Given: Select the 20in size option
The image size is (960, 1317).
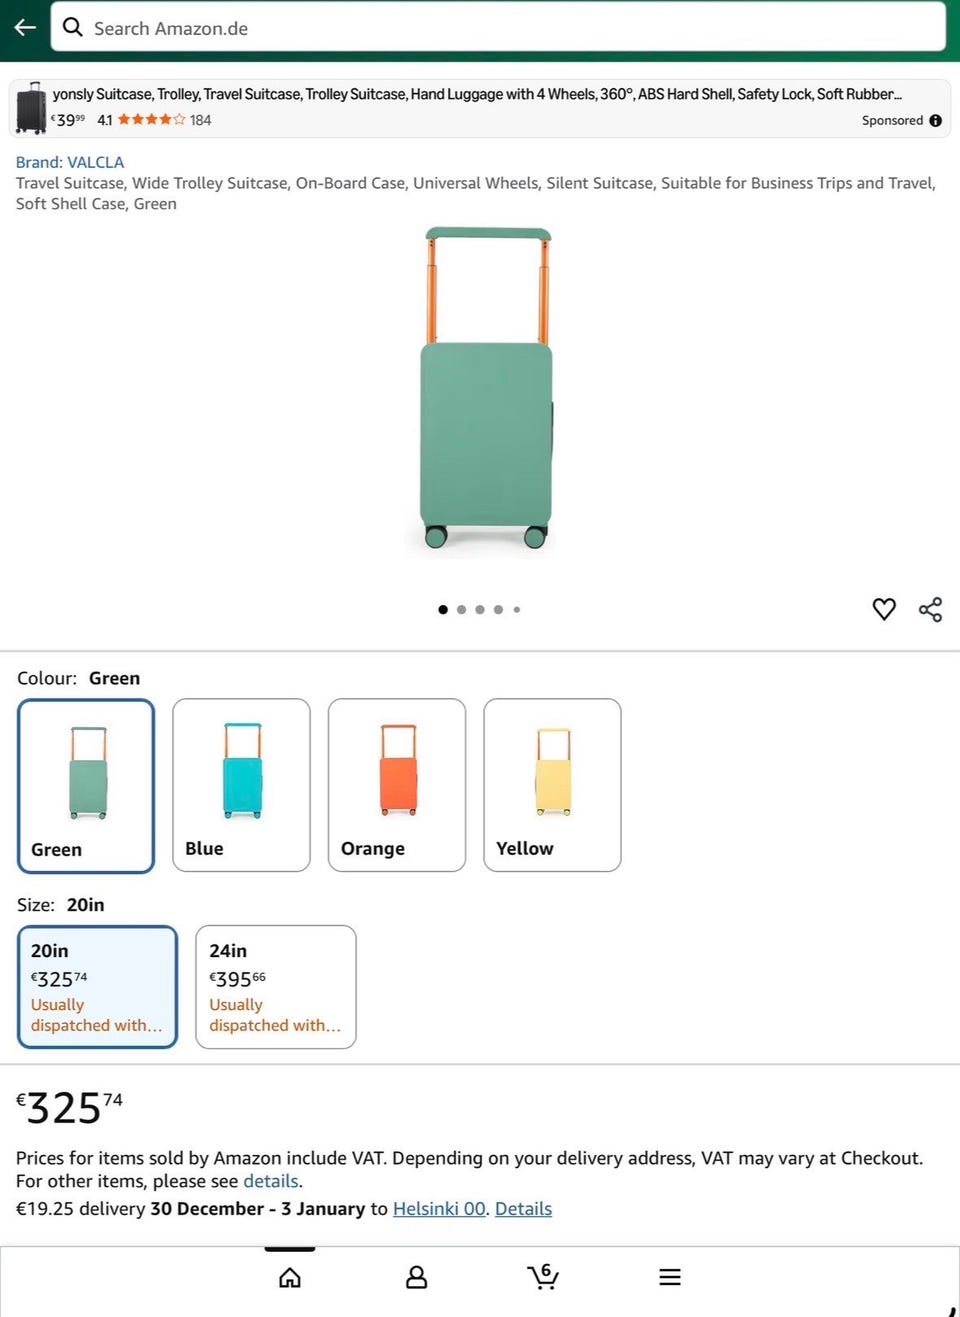Looking at the screenshot, I should pyautogui.click(x=97, y=986).
